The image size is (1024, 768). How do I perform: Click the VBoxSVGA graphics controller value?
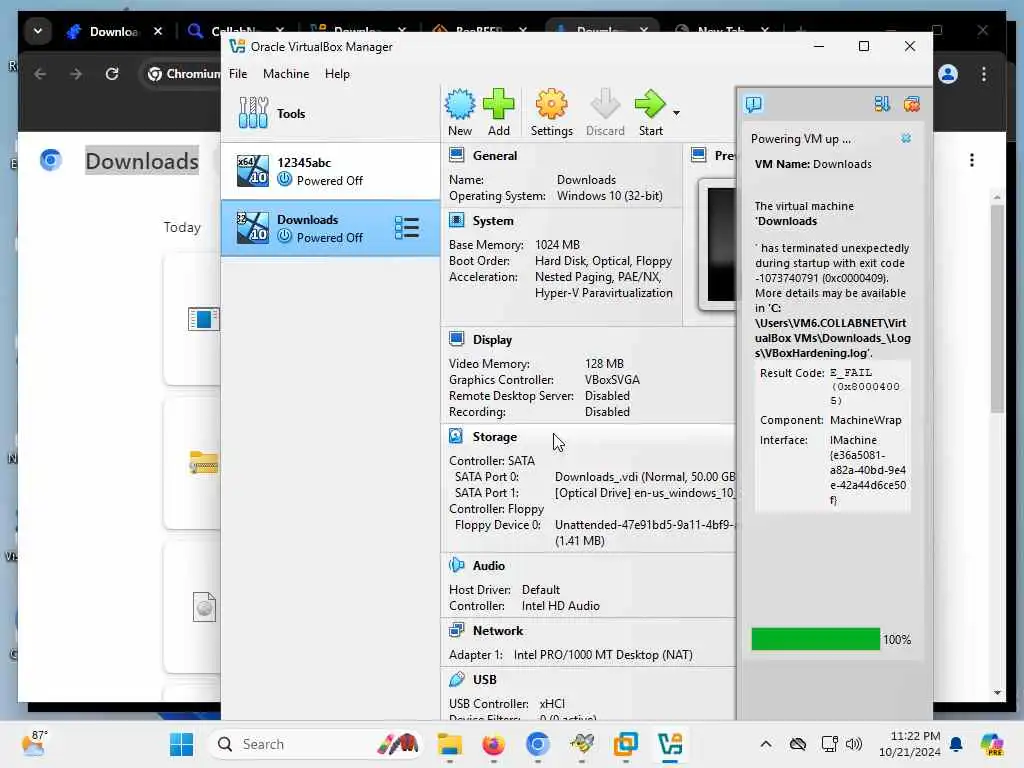pos(612,380)
